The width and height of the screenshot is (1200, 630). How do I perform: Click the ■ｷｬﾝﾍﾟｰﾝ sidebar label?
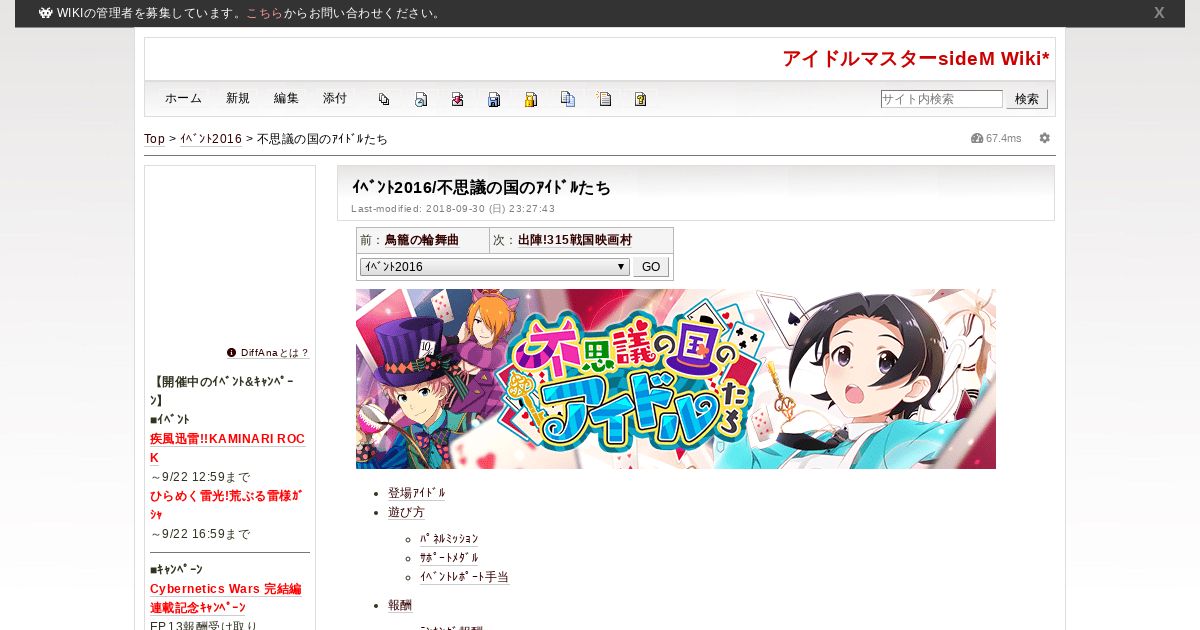tap(176, 569)
